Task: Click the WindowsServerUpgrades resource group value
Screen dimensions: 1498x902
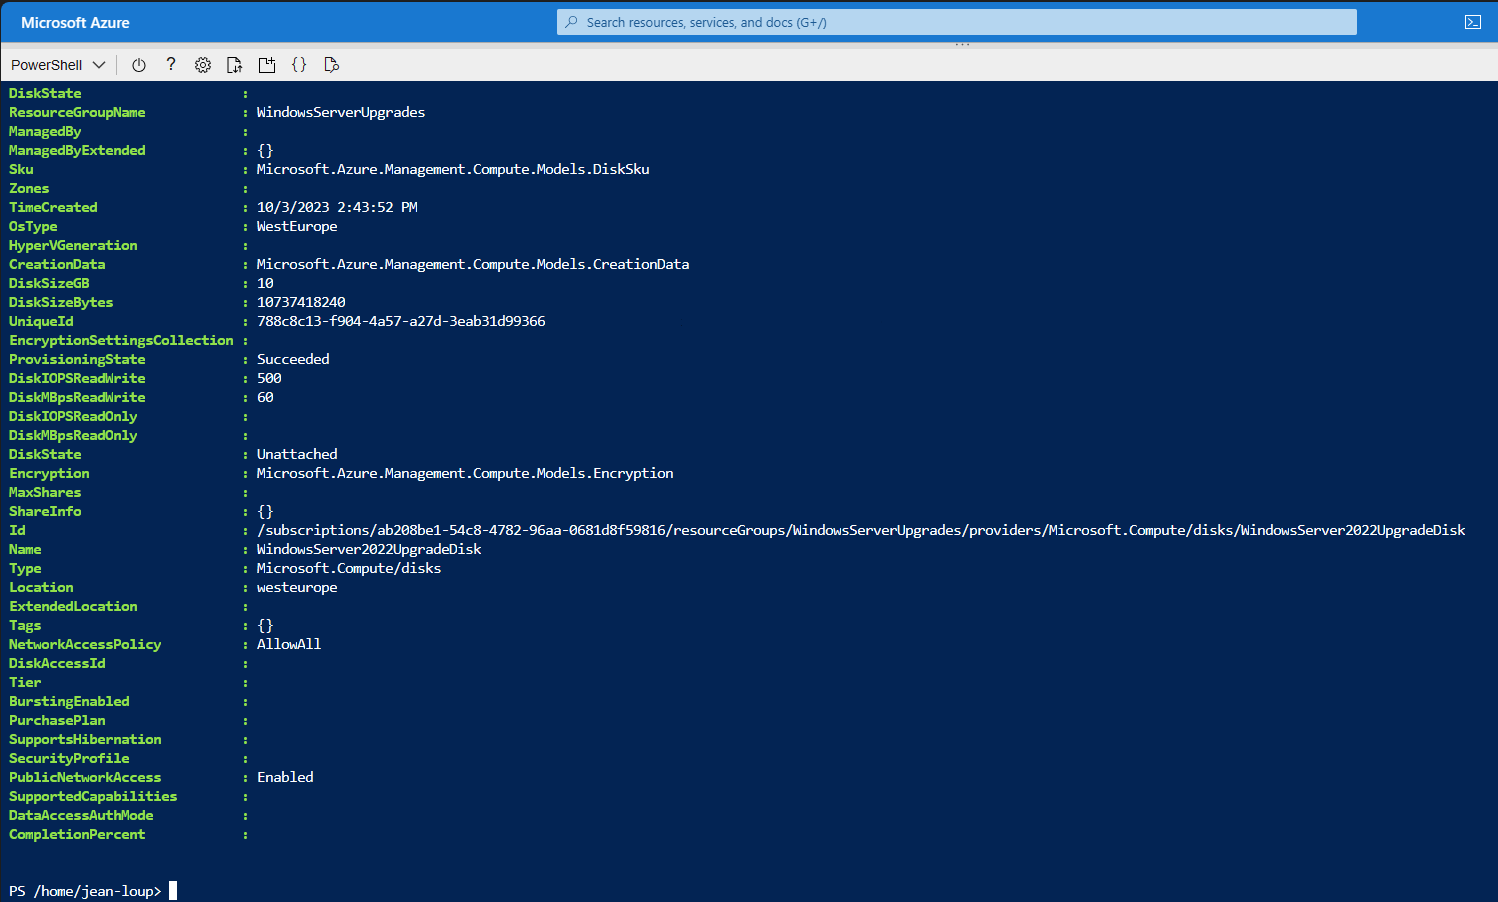Action: tap(341, 112)
